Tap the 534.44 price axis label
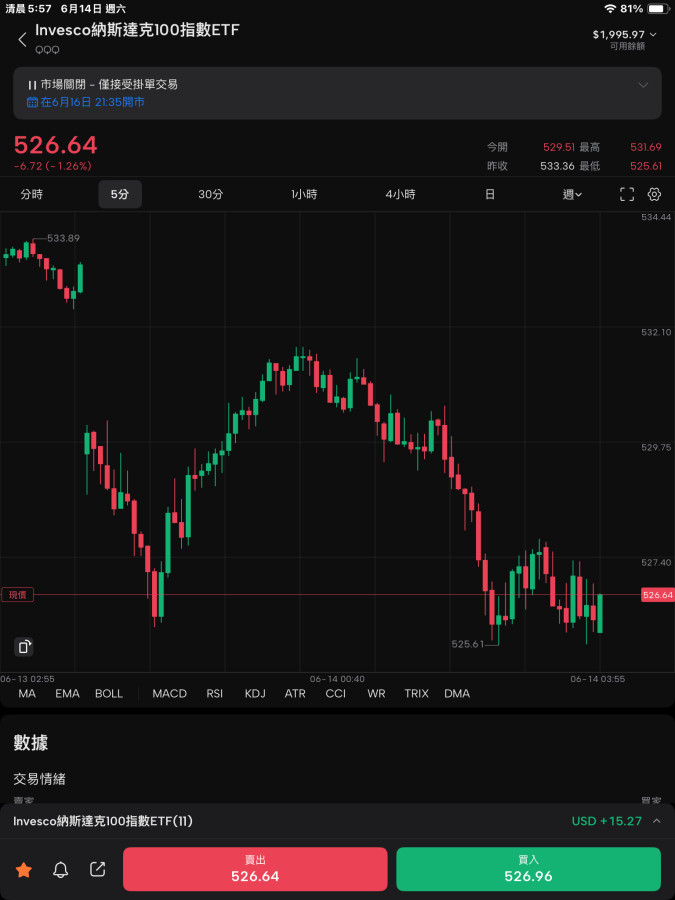 [x=656, y=217]
